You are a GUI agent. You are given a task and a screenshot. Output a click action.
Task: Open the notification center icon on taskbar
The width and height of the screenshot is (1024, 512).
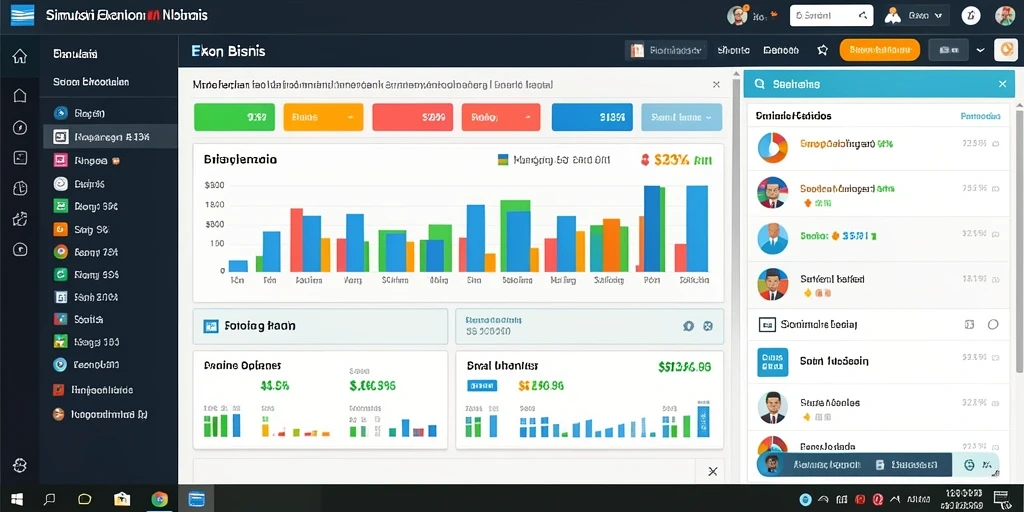coord(1000,499)
